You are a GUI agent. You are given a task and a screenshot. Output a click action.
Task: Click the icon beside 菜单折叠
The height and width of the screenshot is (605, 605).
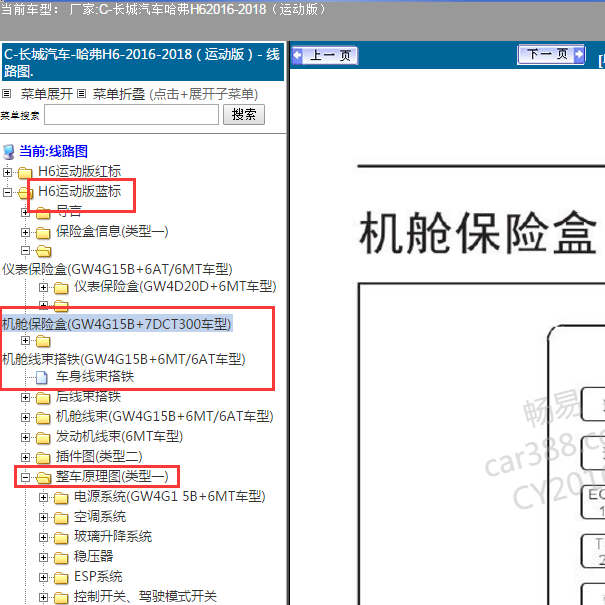tap(81, 93)
